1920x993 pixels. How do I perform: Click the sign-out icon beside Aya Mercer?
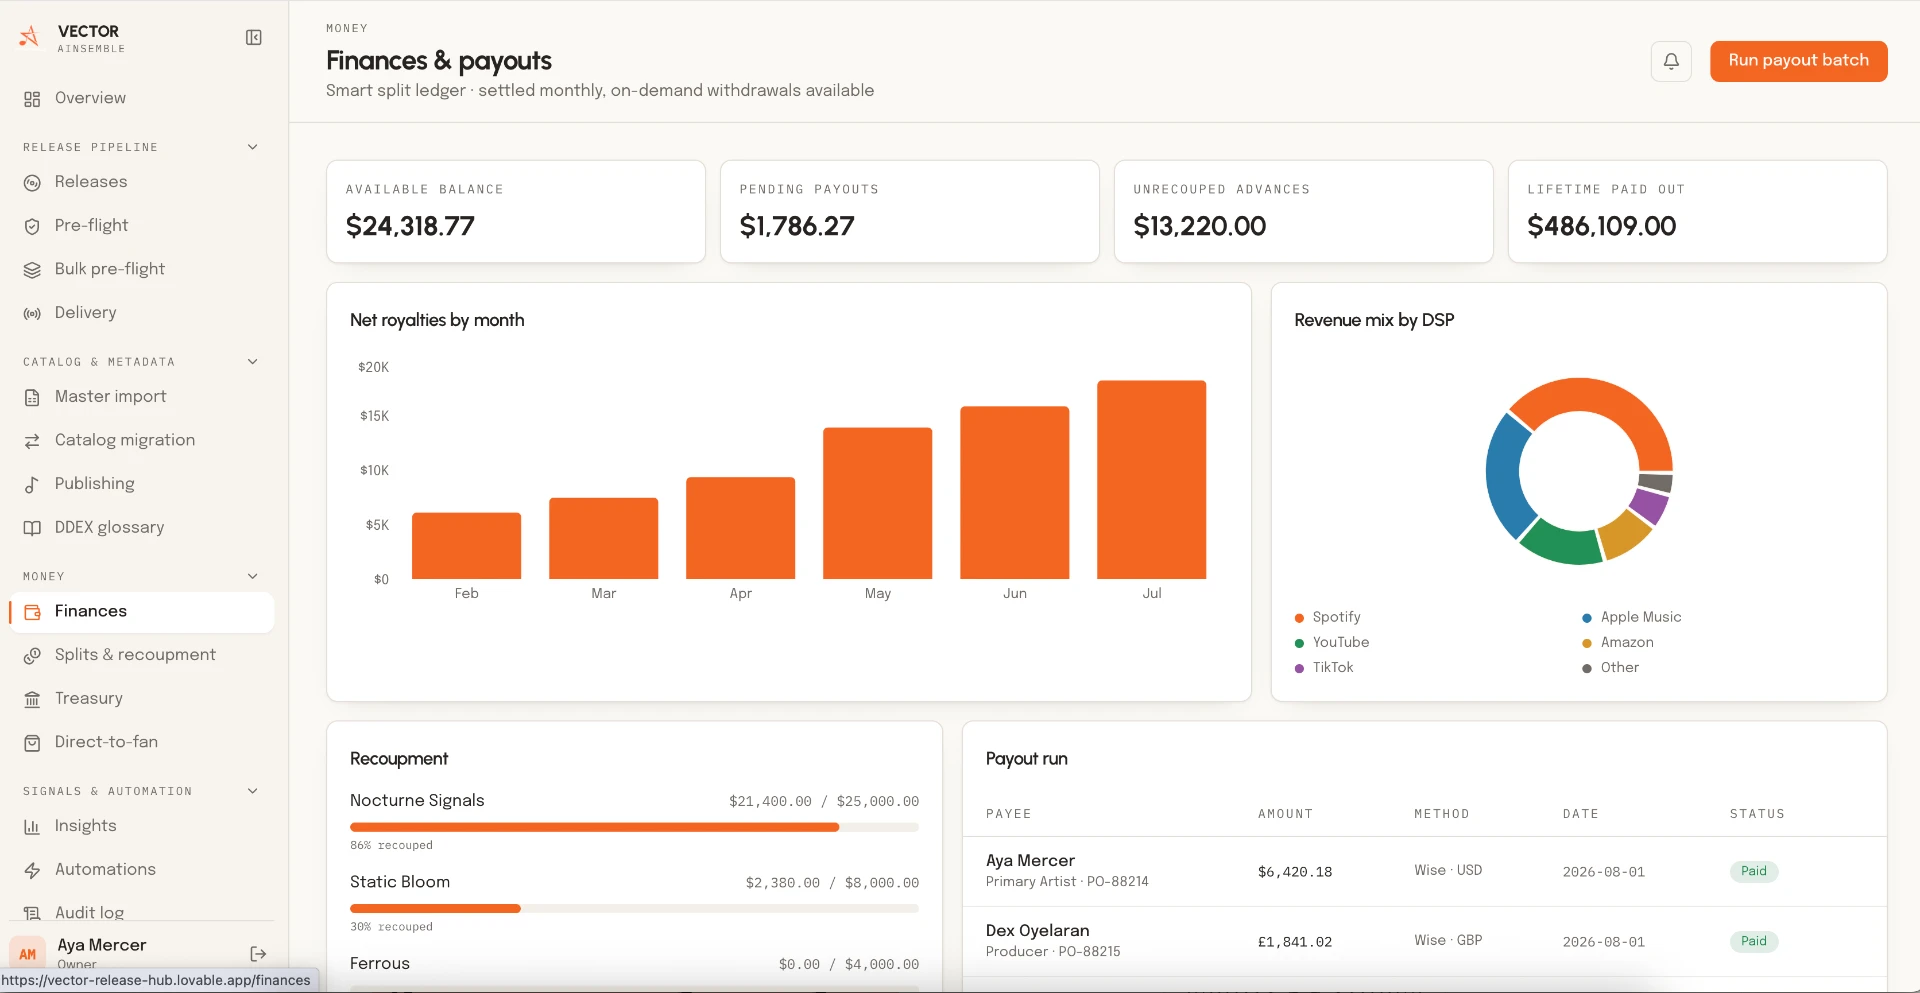tap(258, 954)
